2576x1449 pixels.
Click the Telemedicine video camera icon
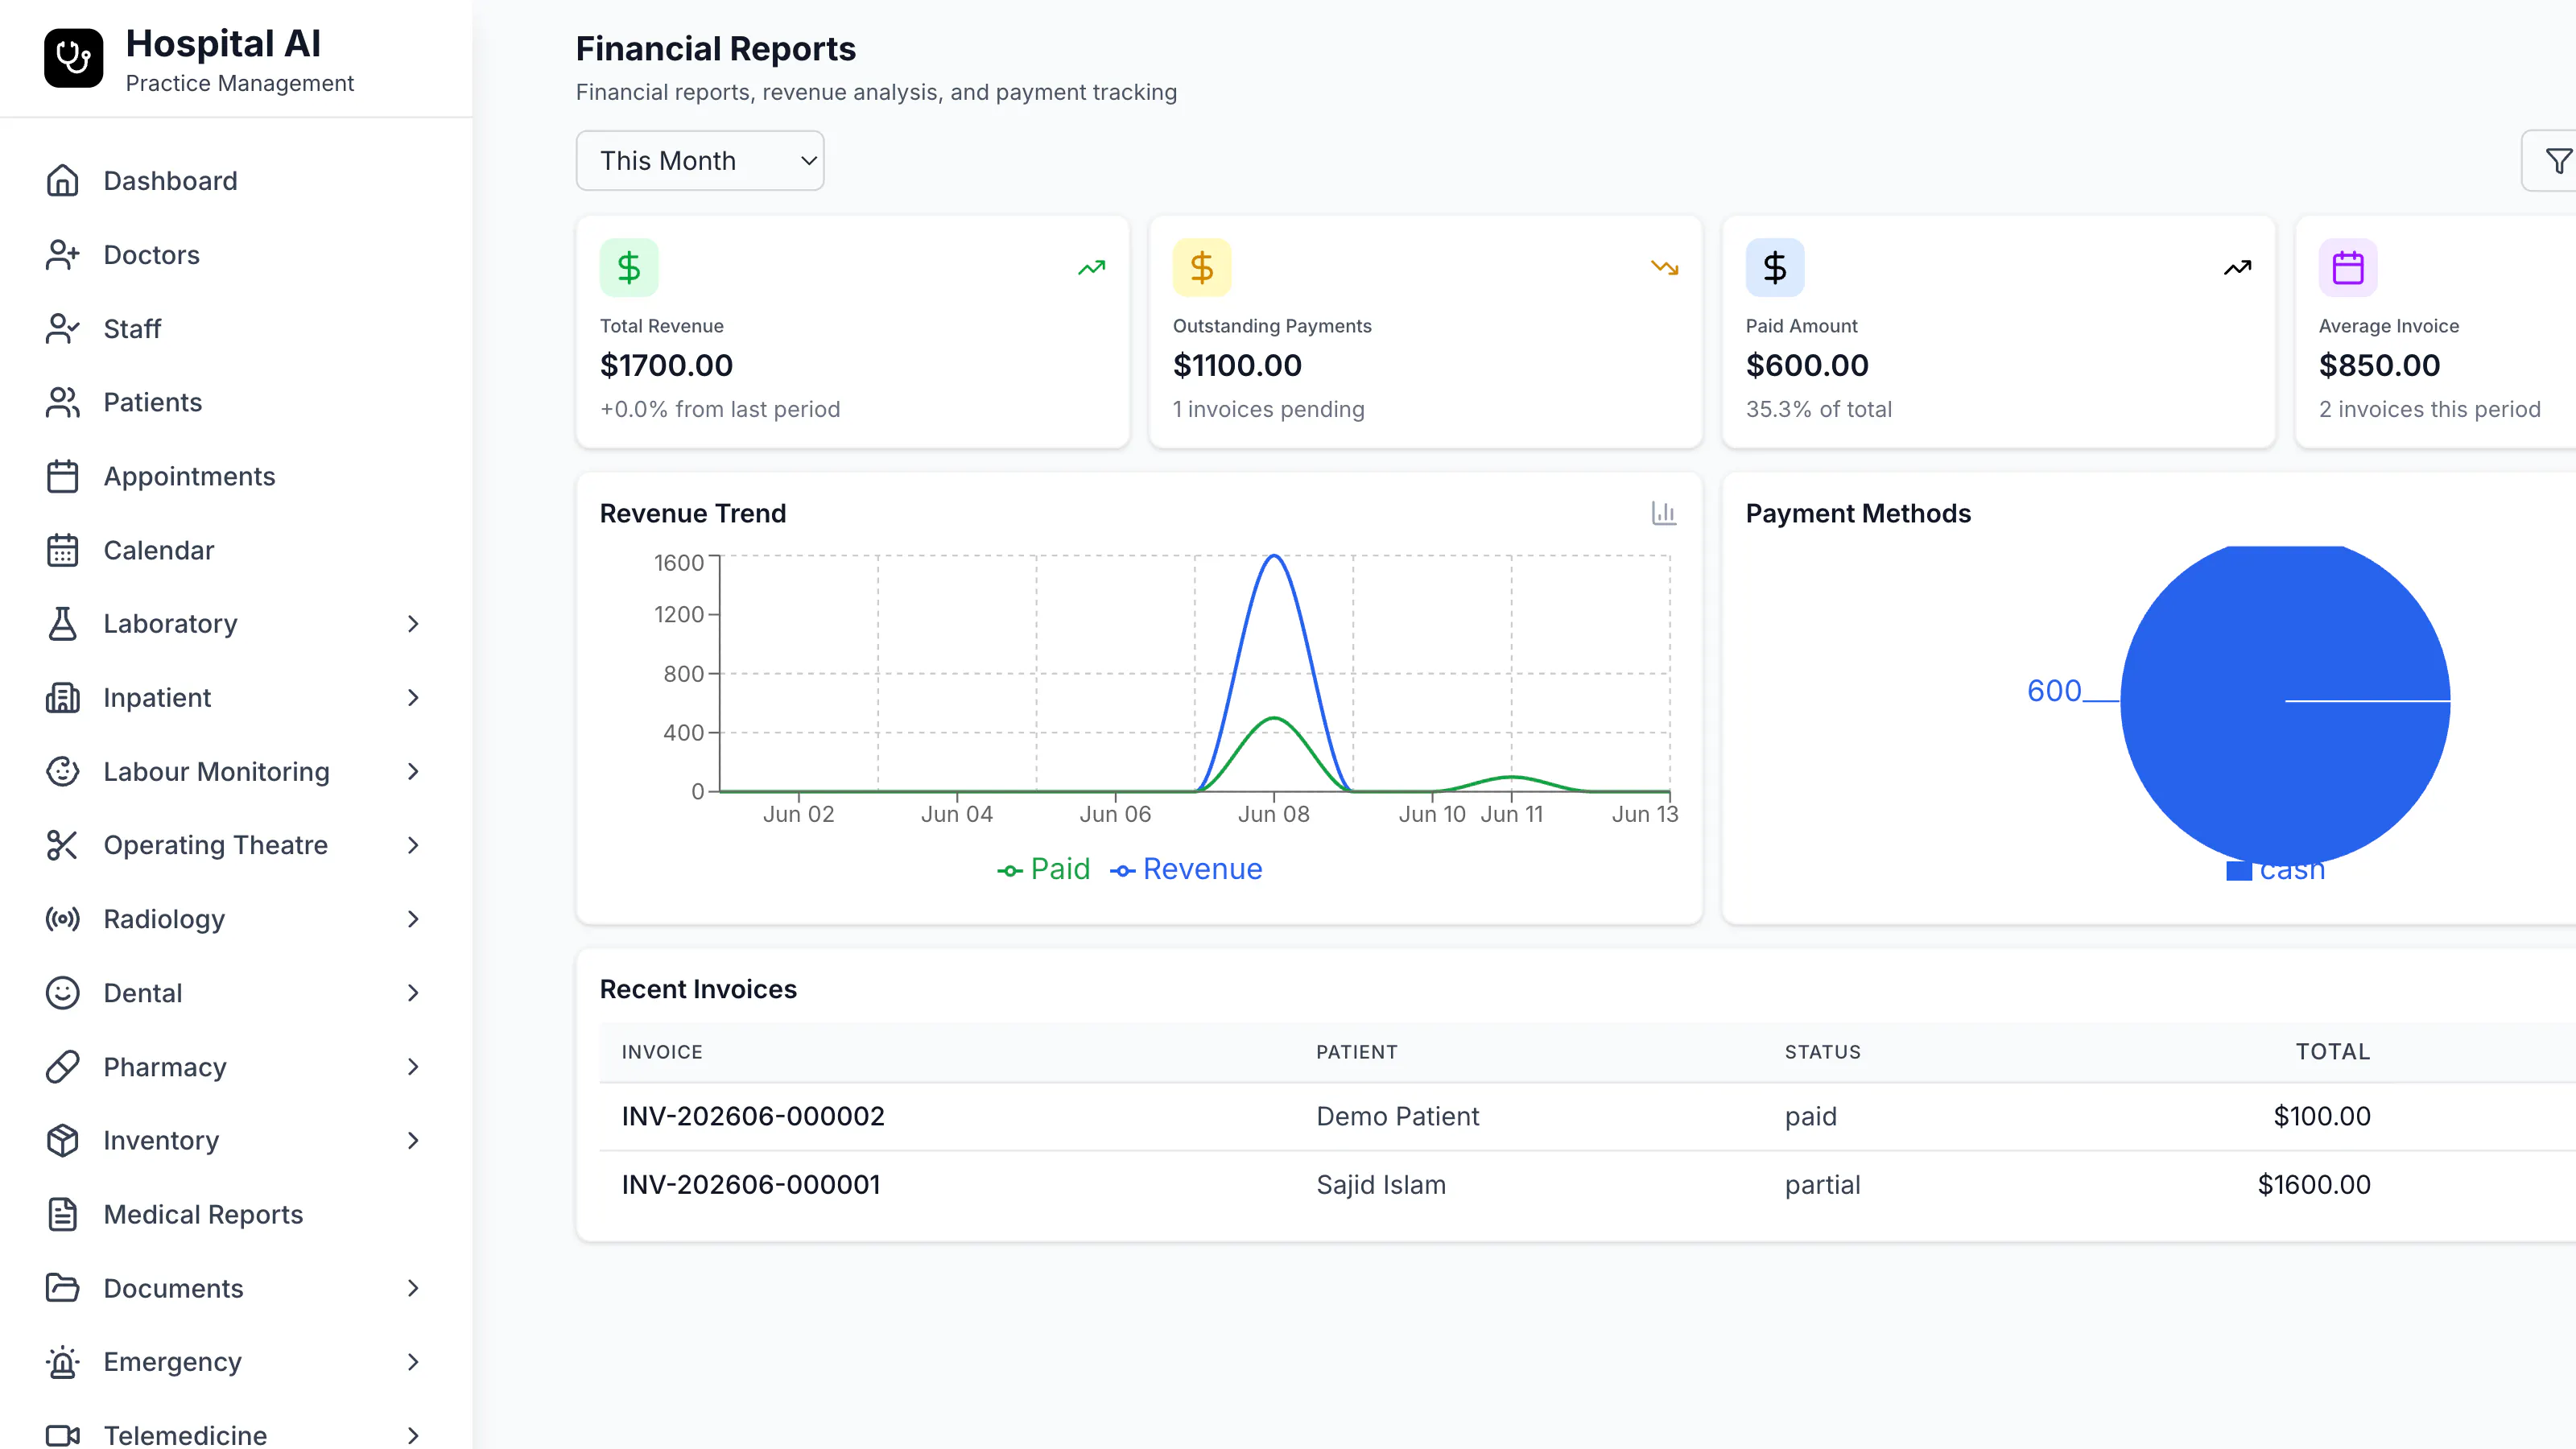coord(62,1436)
